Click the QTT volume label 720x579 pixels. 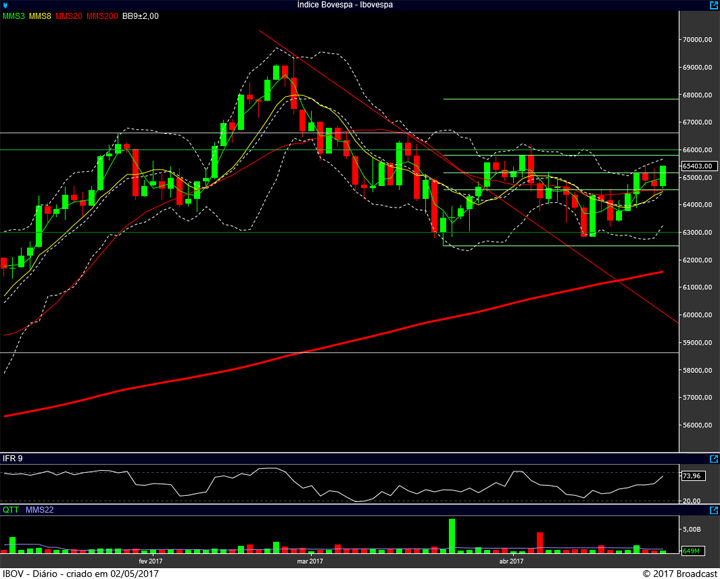(x=10, y=510)
